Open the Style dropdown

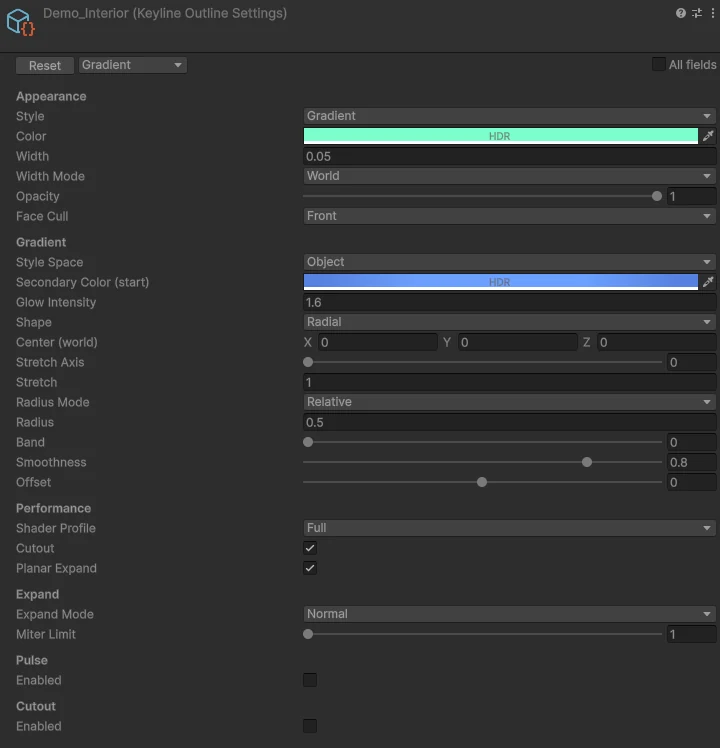pyautogui.click(x=510, y=116)
